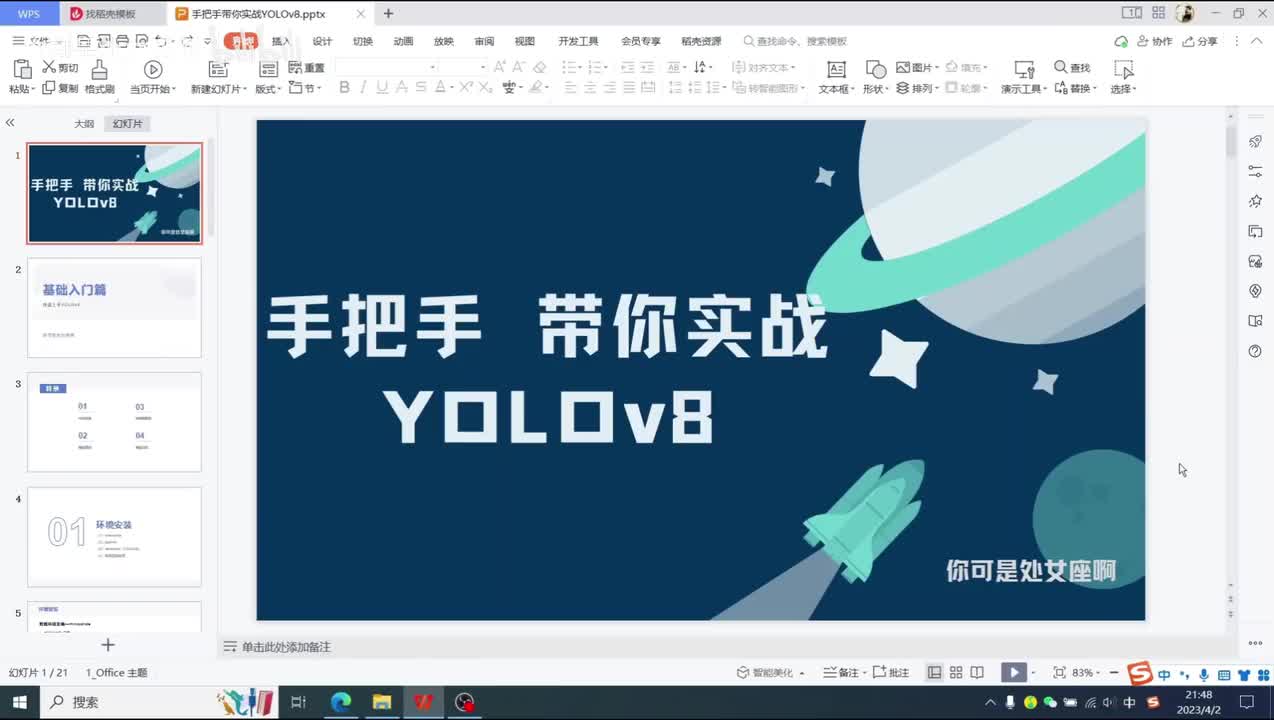Click the Text Box (文本框) icon
The image size is (1274, 720).
tap(836, 69)
